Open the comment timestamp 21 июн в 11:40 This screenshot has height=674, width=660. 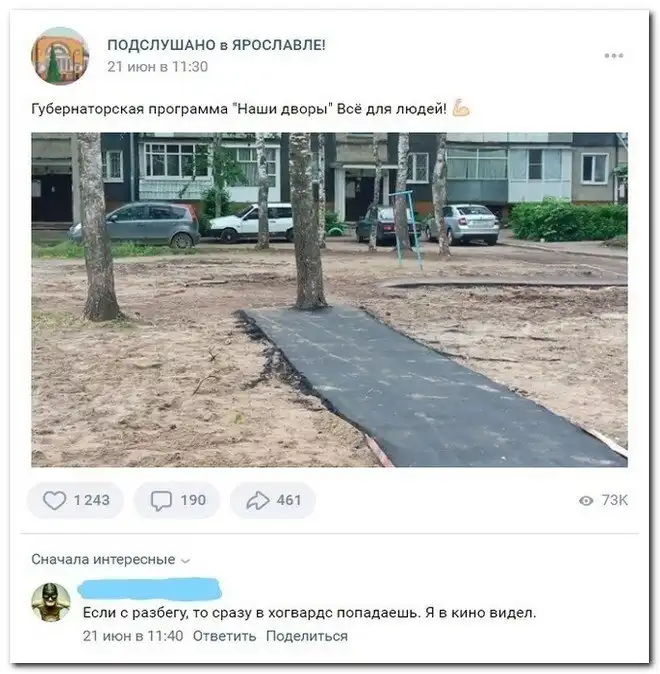point(133,636)
